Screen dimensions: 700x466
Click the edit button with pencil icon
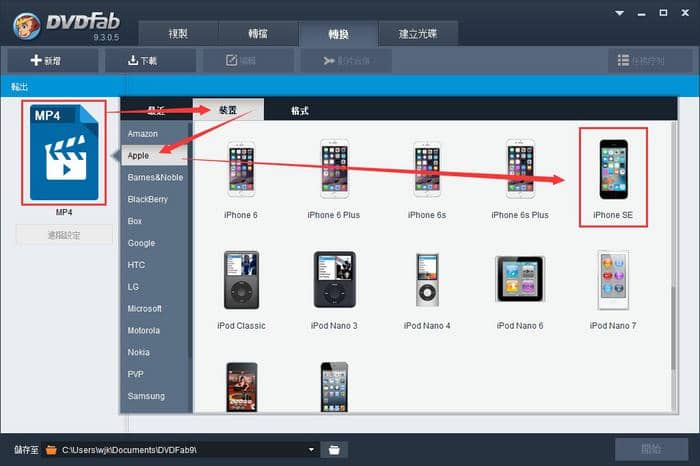(248, 60)
